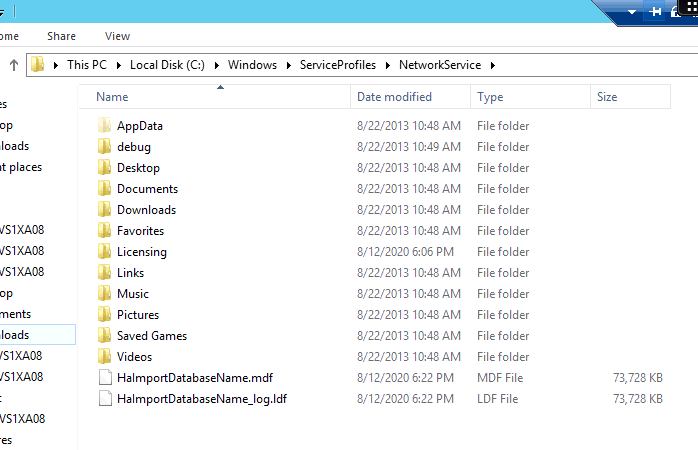
Task: Click the Licensing folder name
Action: point(142,252)
